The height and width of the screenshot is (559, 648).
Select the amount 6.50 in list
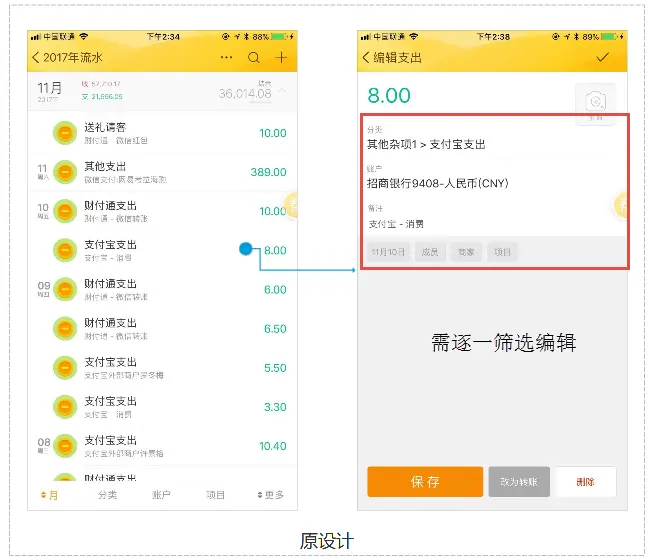275,329
